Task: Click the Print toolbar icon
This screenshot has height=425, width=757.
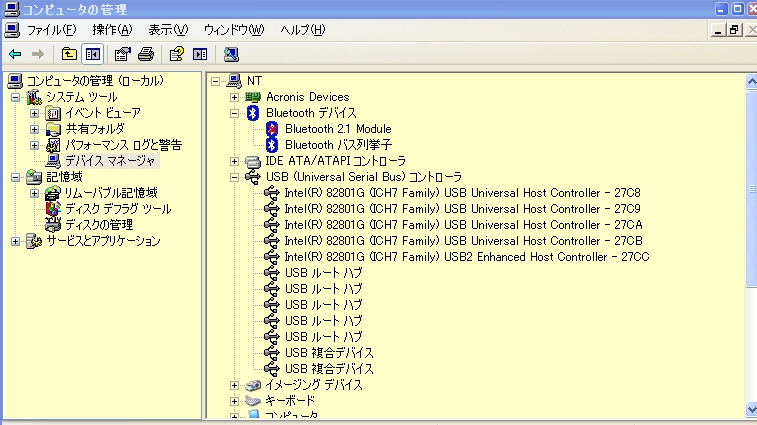Action: coord(146,54)
